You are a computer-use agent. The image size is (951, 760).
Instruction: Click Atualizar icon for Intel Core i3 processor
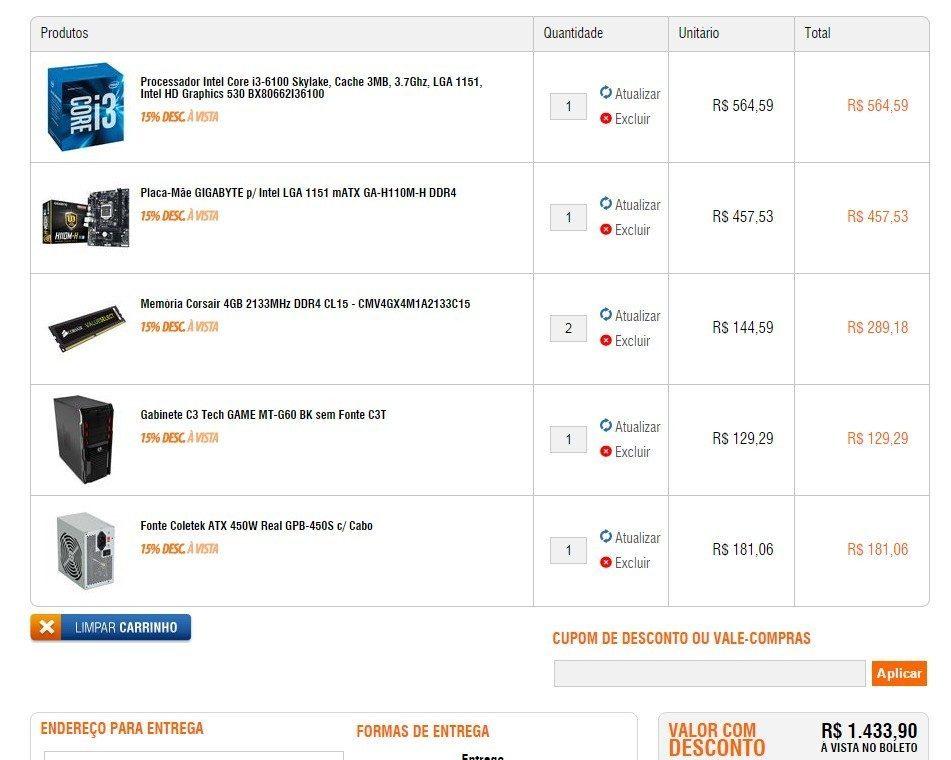pyautogui.click(x=606, y=92)
